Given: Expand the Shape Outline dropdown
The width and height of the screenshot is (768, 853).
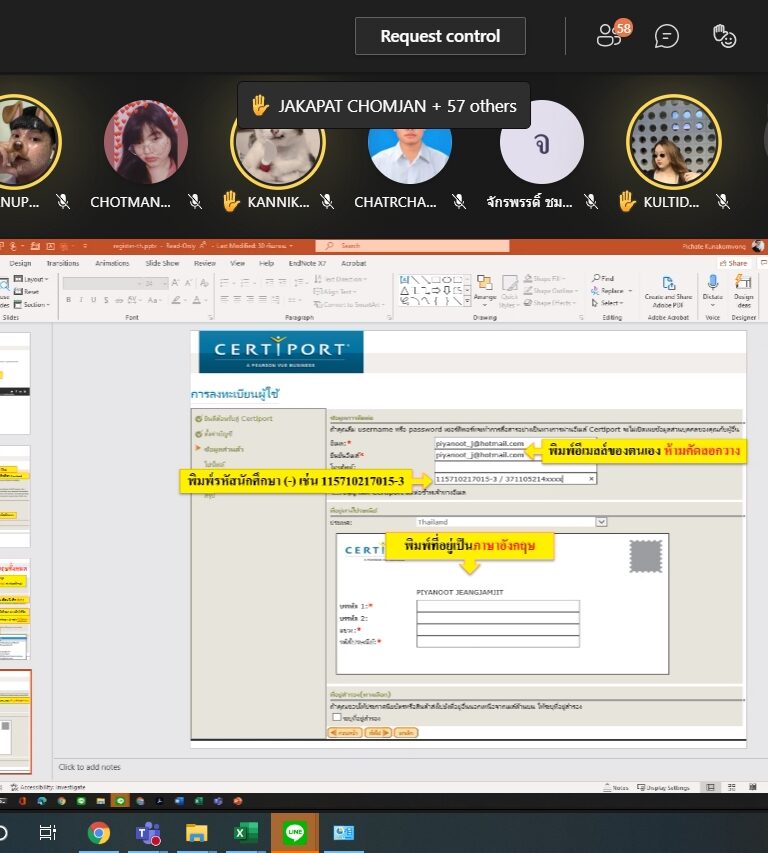Looking at the screenshot, I should click(x=551, y=290).
